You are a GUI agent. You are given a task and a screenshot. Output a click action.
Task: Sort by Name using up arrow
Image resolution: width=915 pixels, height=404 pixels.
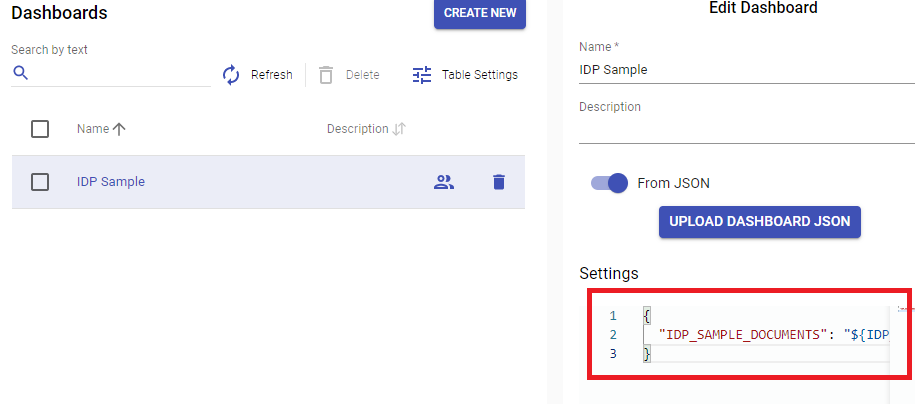click(120, 129)
